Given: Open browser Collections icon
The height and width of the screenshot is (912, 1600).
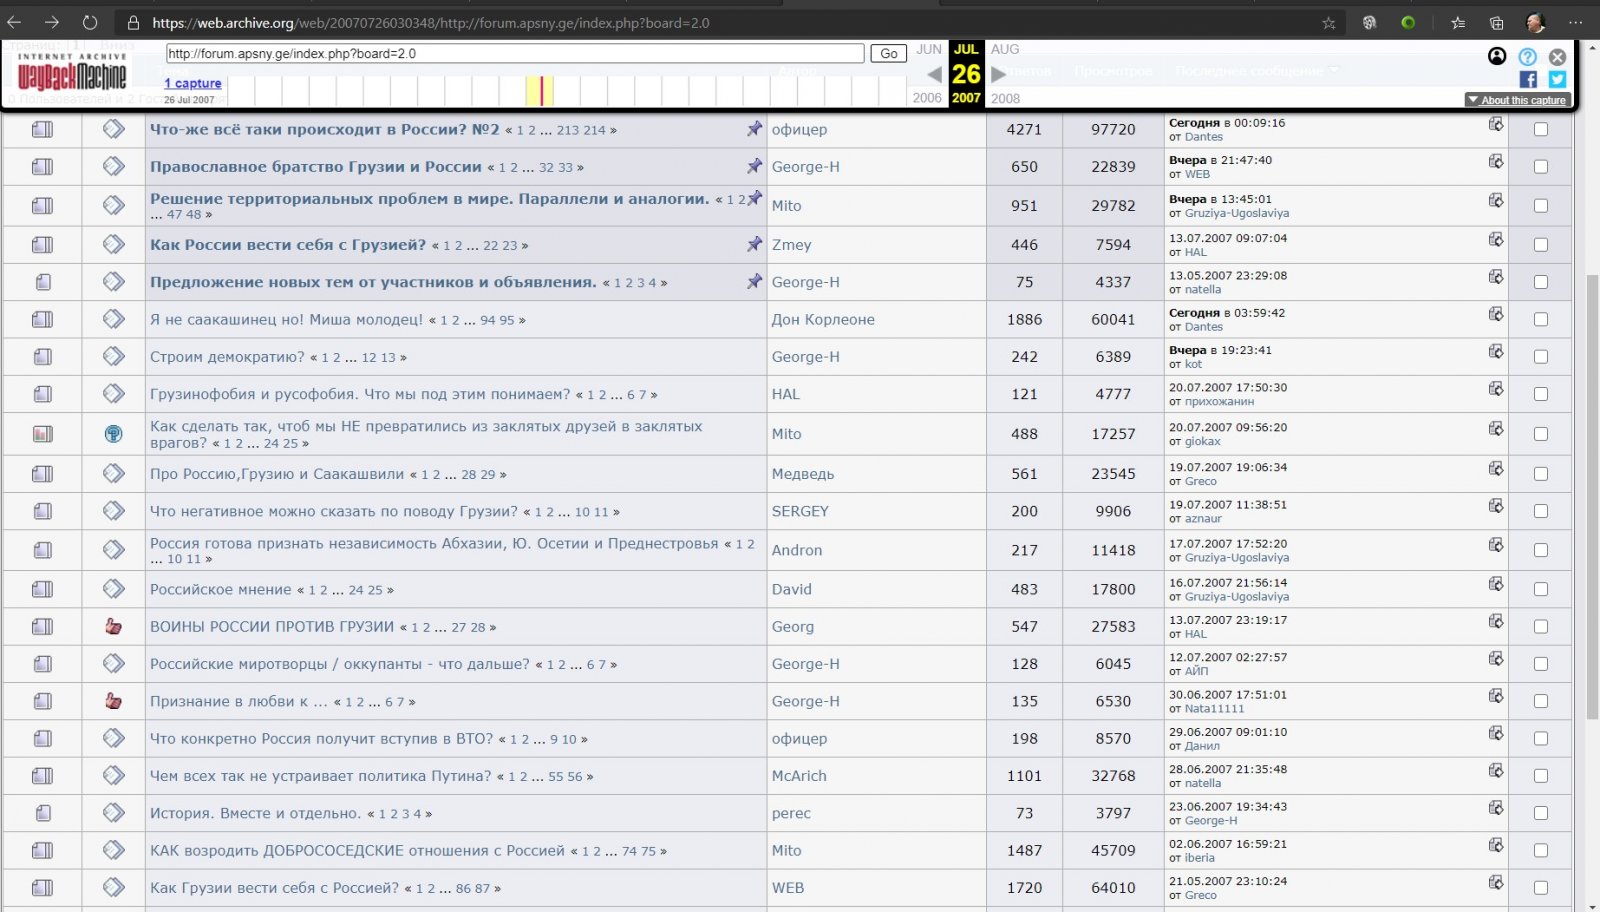Looking at the screenshot, I should tap(1496, 23).
